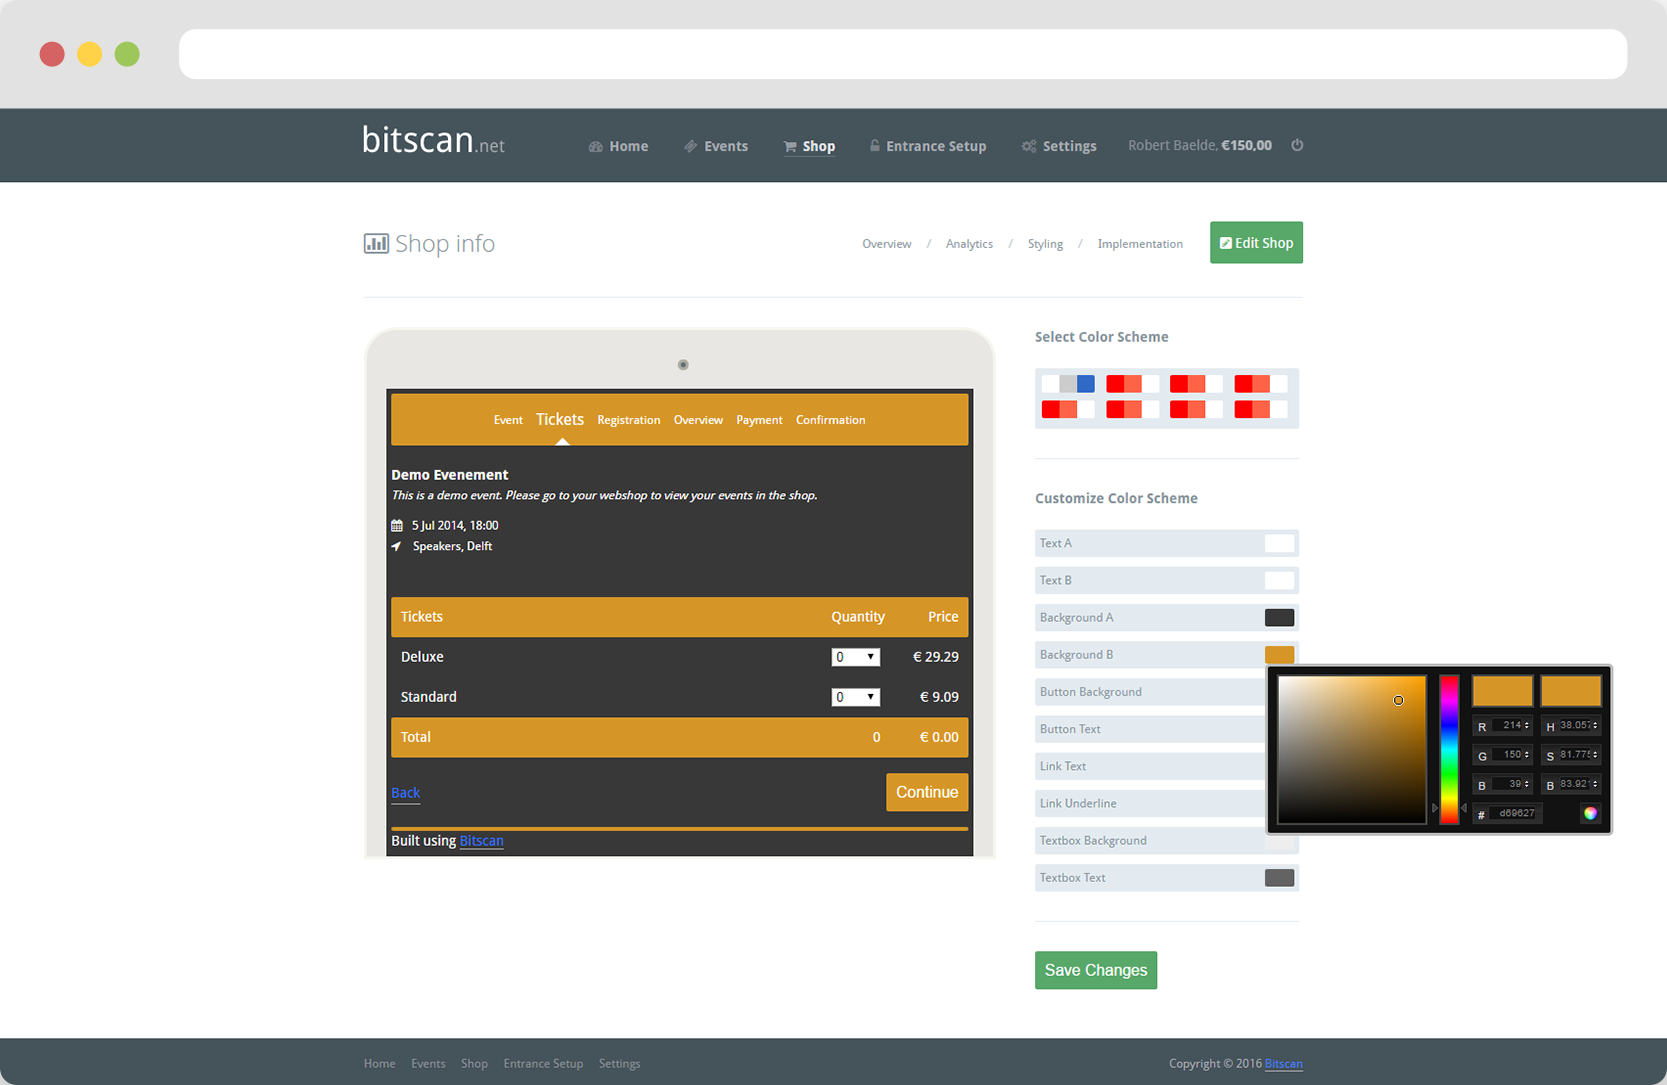Click the power logout icon top right
The width and height of the screenshot is (1667, 1085).
(x=1297, y=145)
